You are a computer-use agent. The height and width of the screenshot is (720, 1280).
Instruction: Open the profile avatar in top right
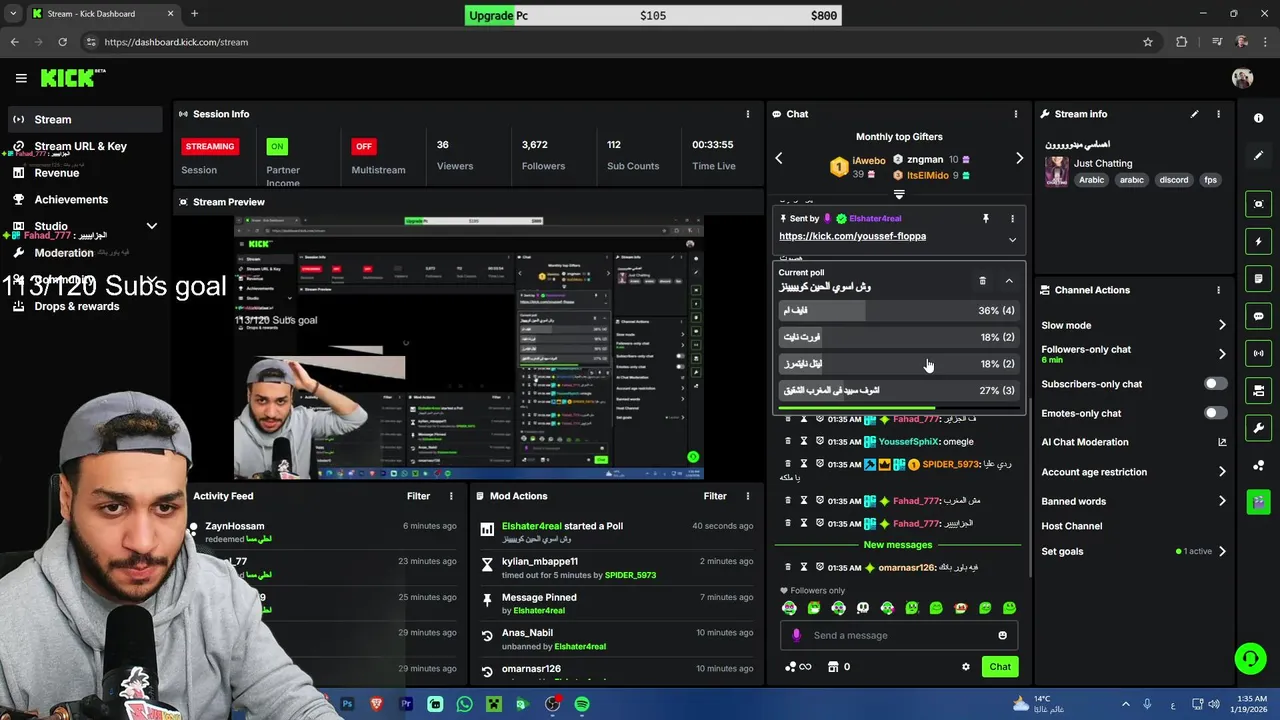[x=1243, y=78]
